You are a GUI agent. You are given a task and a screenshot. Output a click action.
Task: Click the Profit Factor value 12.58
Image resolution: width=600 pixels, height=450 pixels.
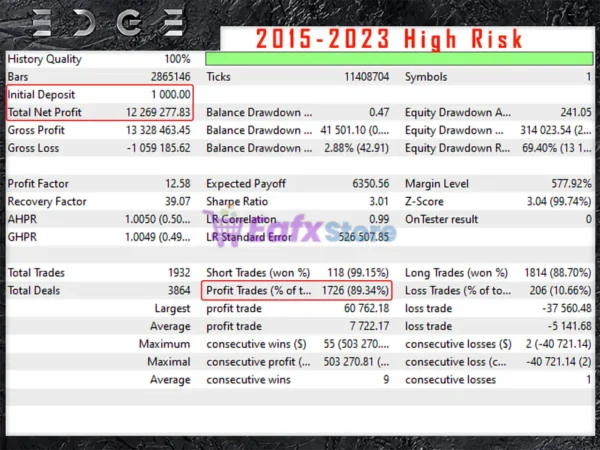point(178,184)
